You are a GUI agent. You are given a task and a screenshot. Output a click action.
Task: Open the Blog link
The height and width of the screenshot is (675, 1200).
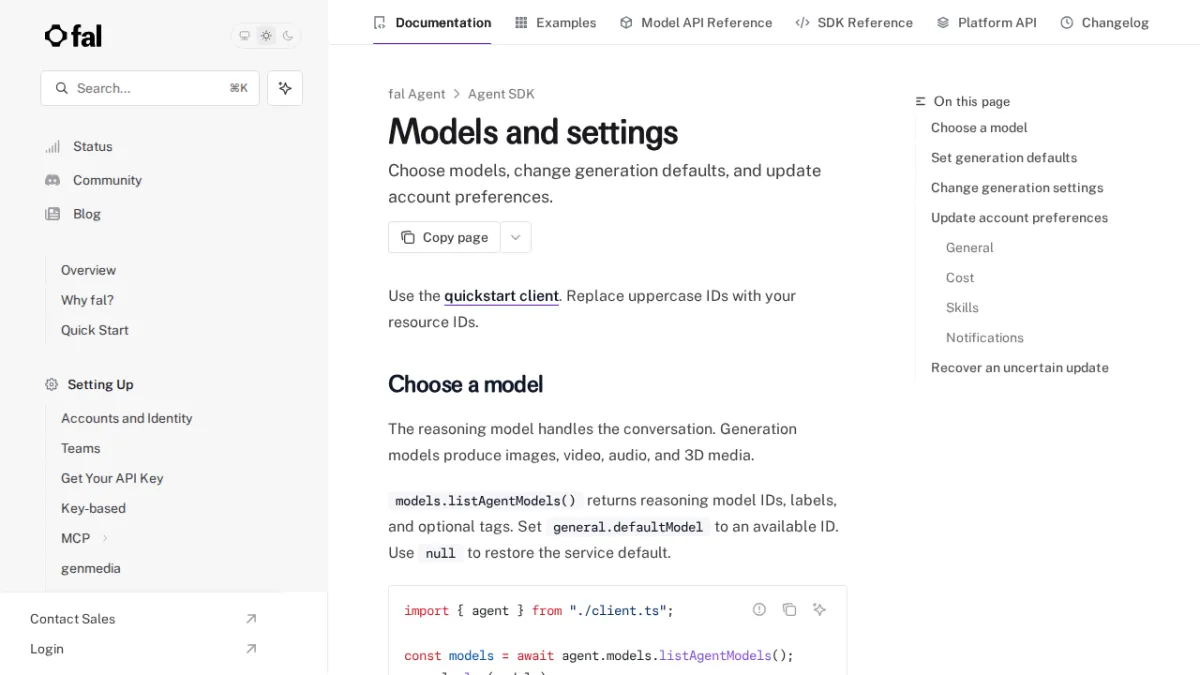(x=87, y=214)
